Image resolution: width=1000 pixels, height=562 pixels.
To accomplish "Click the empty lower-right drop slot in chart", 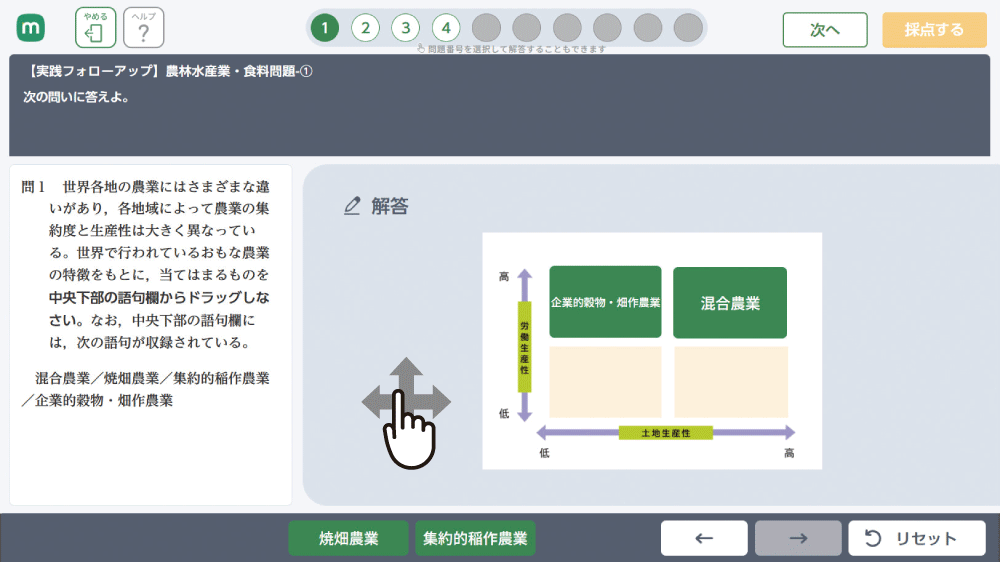I will (x=731, y=382).
